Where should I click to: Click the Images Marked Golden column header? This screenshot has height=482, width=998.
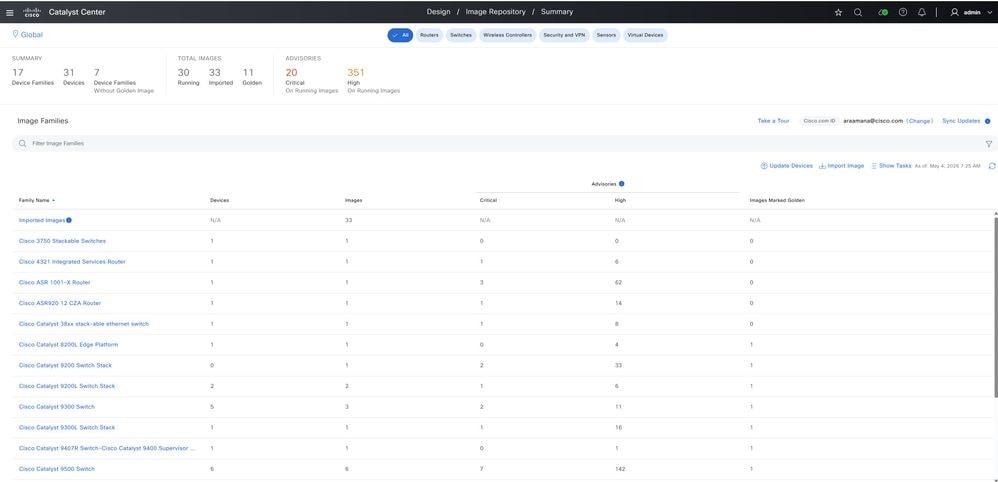[777, 201]
